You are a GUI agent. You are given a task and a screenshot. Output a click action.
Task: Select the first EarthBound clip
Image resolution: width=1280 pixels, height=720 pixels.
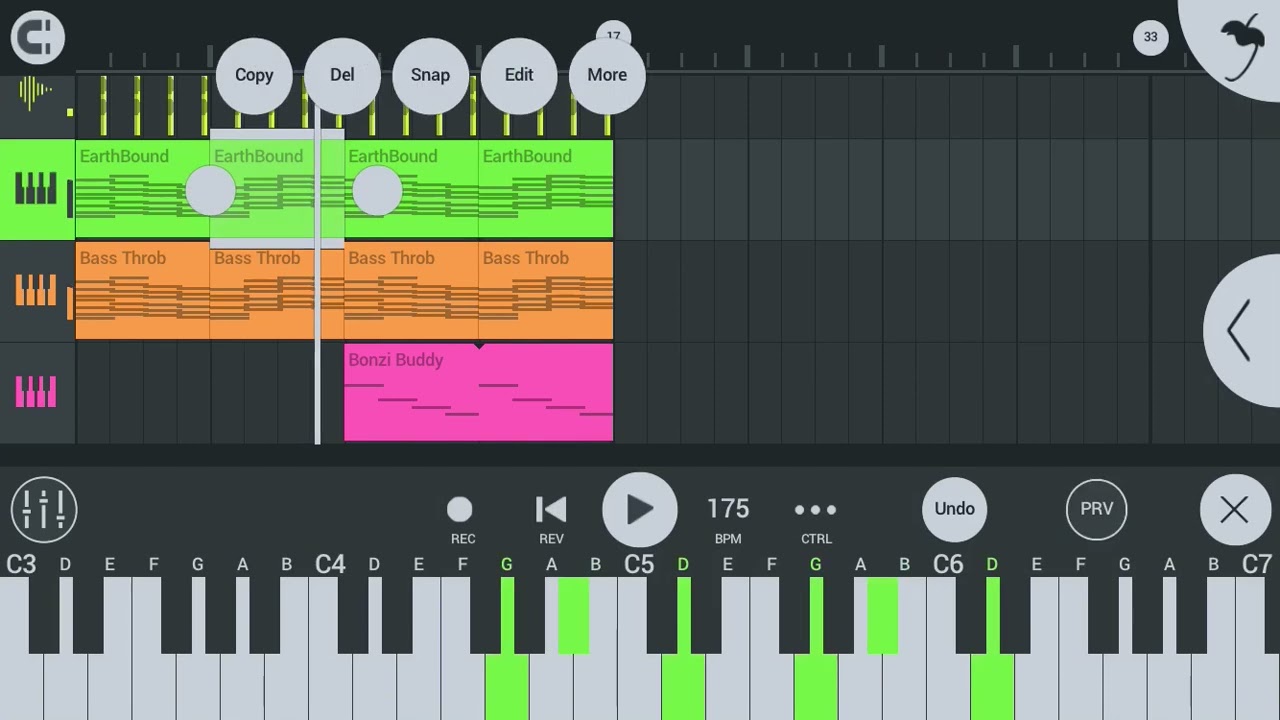pyautogui.click(x=143, y=188)
